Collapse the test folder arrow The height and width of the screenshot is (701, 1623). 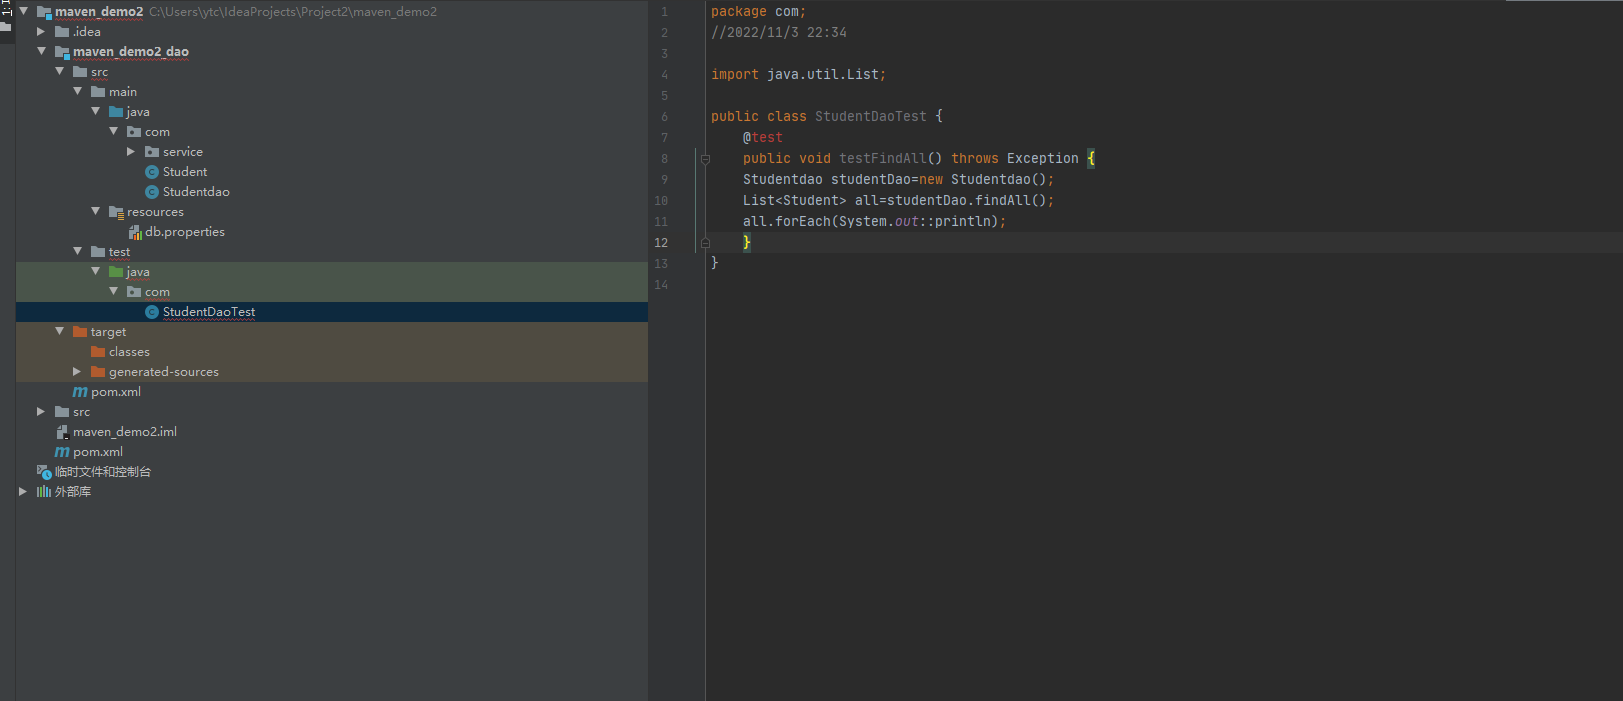pos(77,251)
